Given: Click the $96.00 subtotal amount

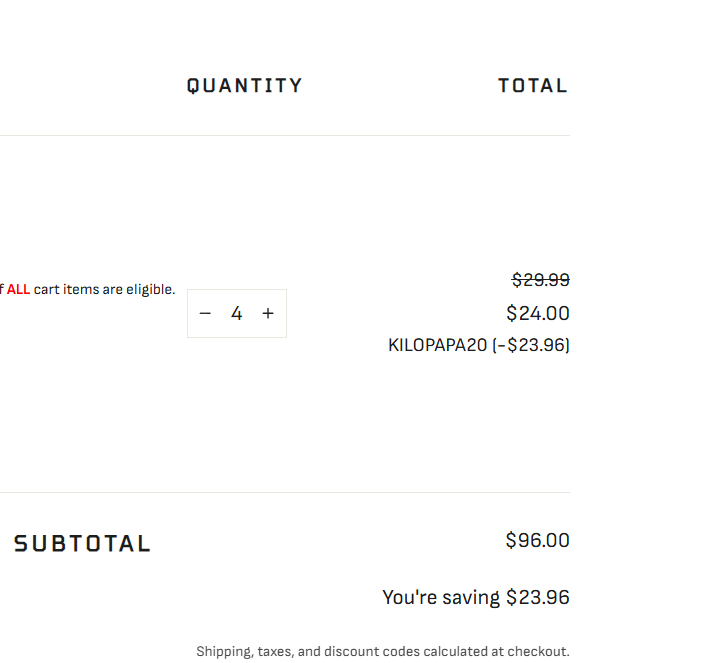Looking at the screenshot, I should (x=537, y=541).
